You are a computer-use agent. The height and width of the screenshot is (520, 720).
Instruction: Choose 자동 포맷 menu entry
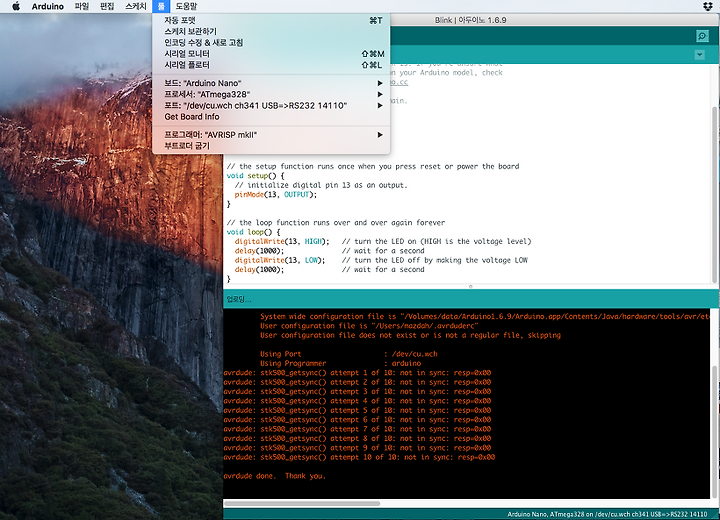[x=271, y=20]
